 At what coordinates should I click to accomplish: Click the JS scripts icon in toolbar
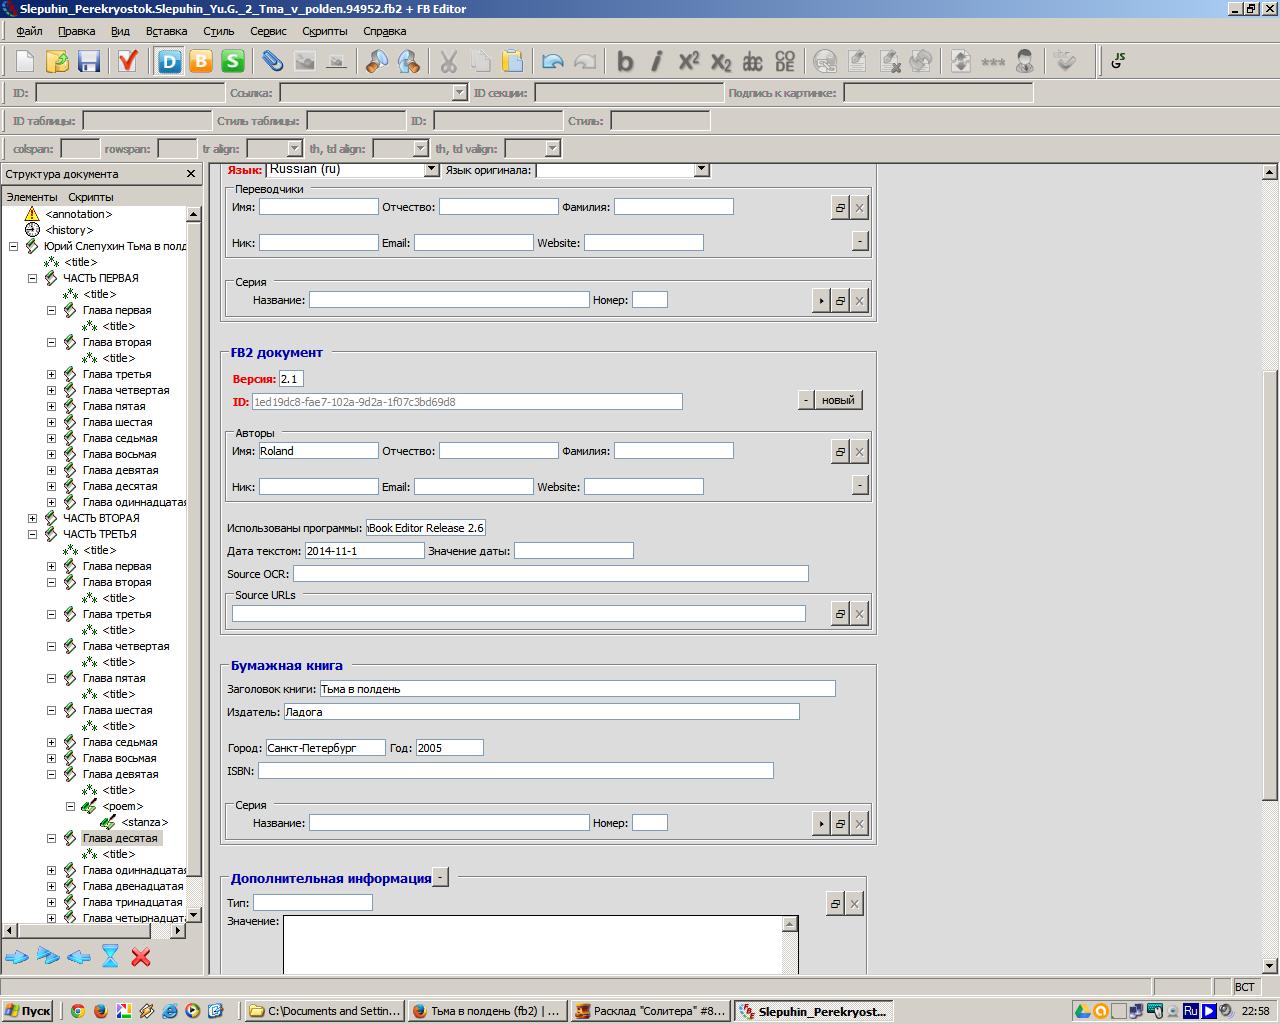point(1118,62)
